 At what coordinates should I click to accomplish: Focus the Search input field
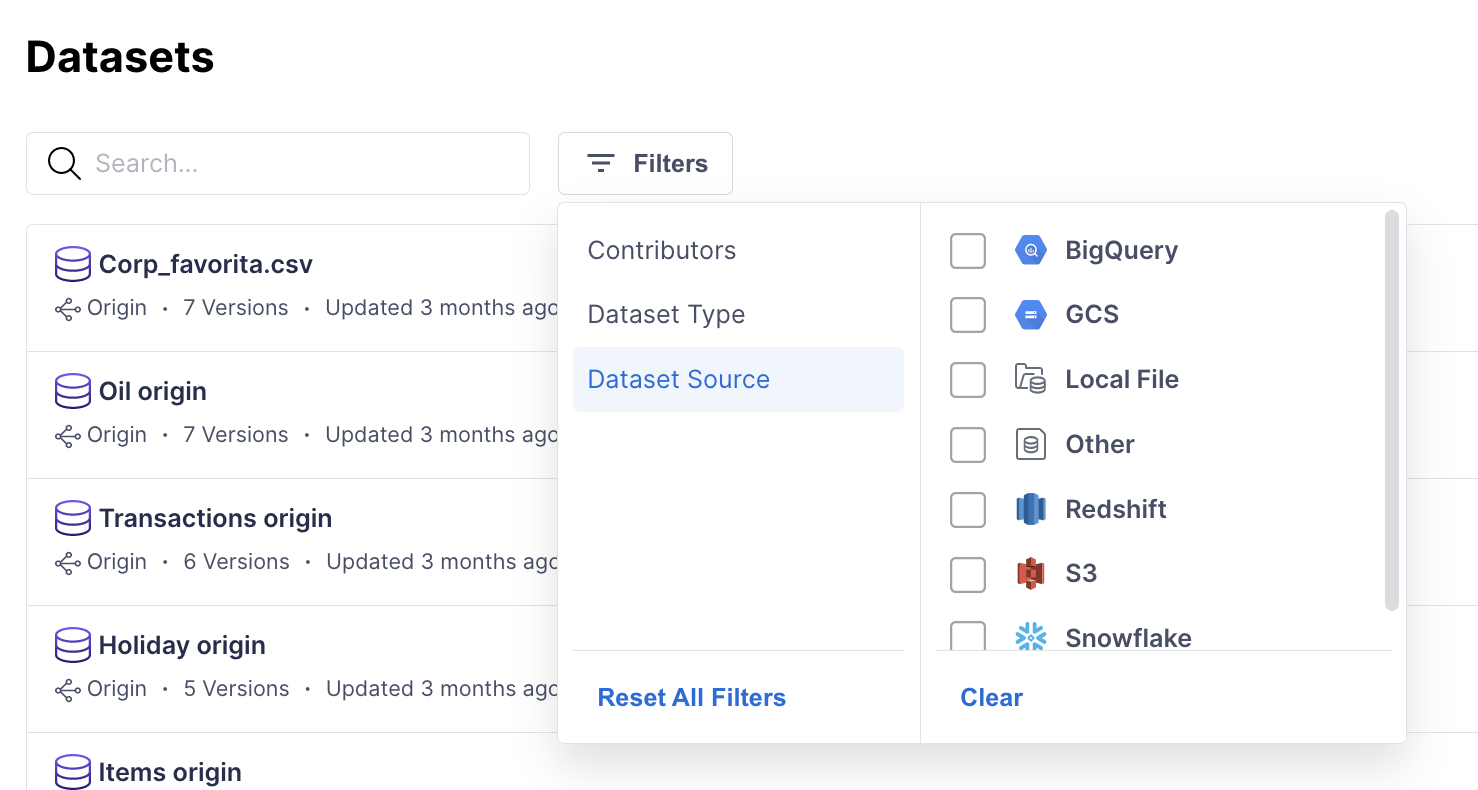tap(300, 164)
